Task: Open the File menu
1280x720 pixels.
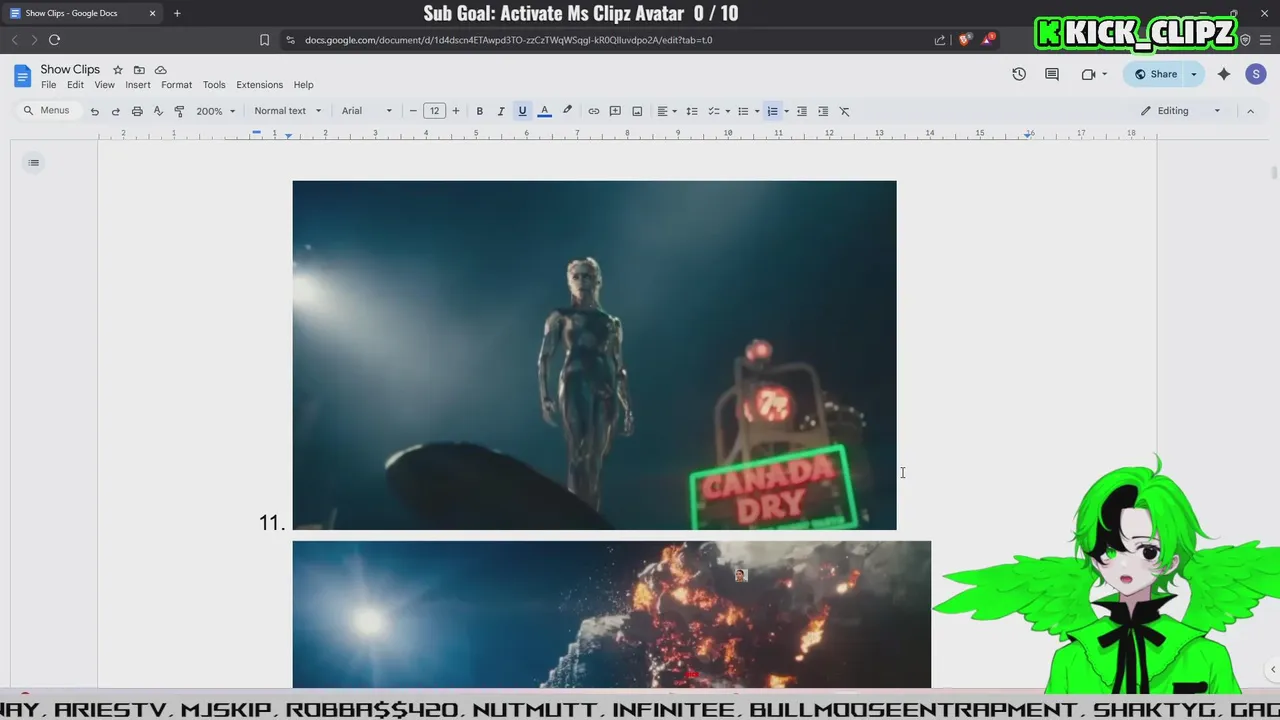Action: coord(48,85)
